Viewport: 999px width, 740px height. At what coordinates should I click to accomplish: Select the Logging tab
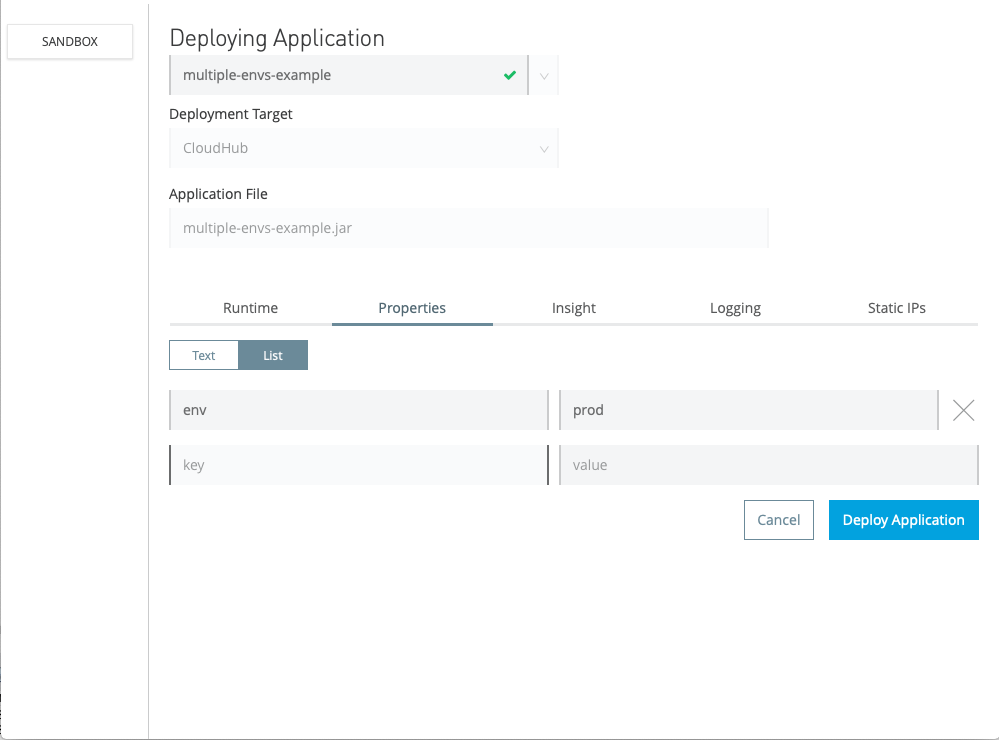click(x=735, y=308)
